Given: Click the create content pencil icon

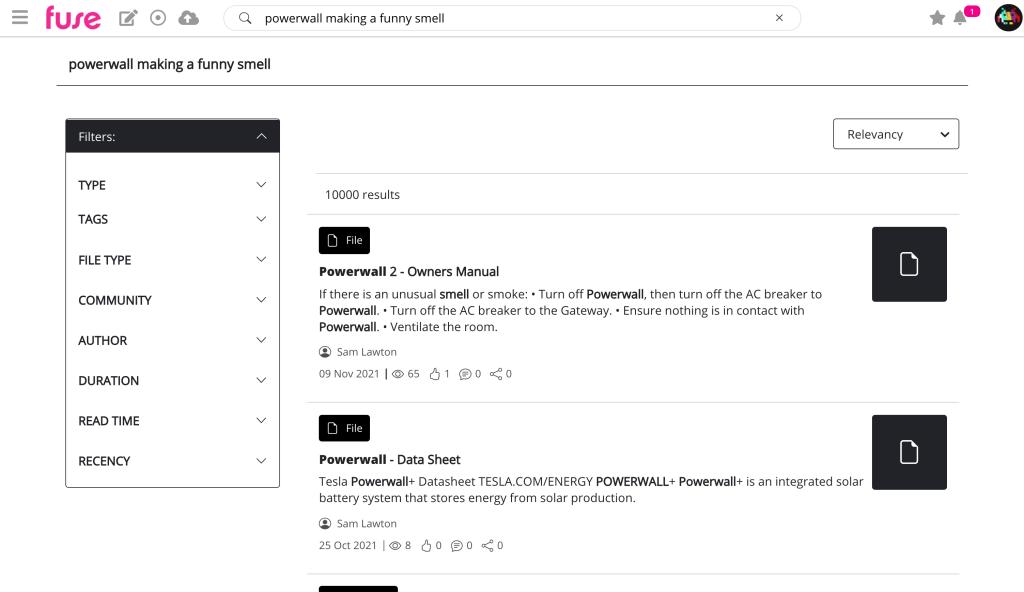Looking at the screenshot, I should coord(128,18).
